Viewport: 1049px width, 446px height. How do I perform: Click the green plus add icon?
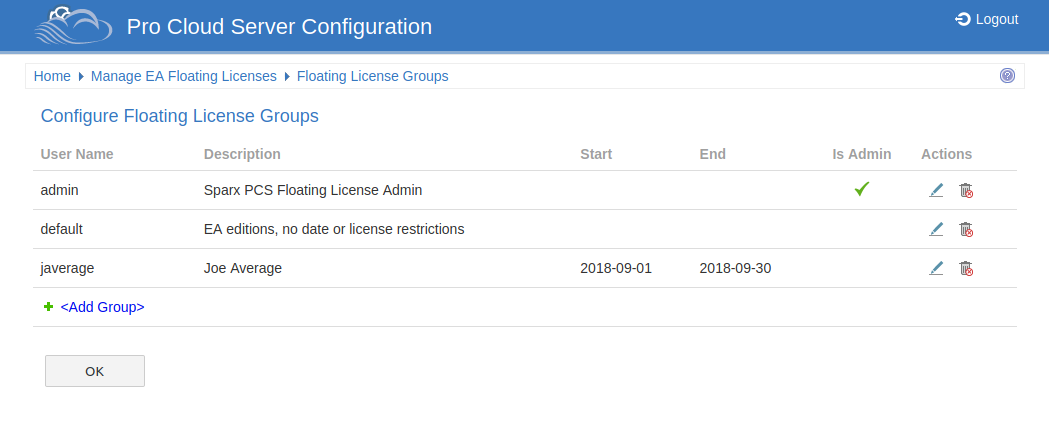[48, 307]
